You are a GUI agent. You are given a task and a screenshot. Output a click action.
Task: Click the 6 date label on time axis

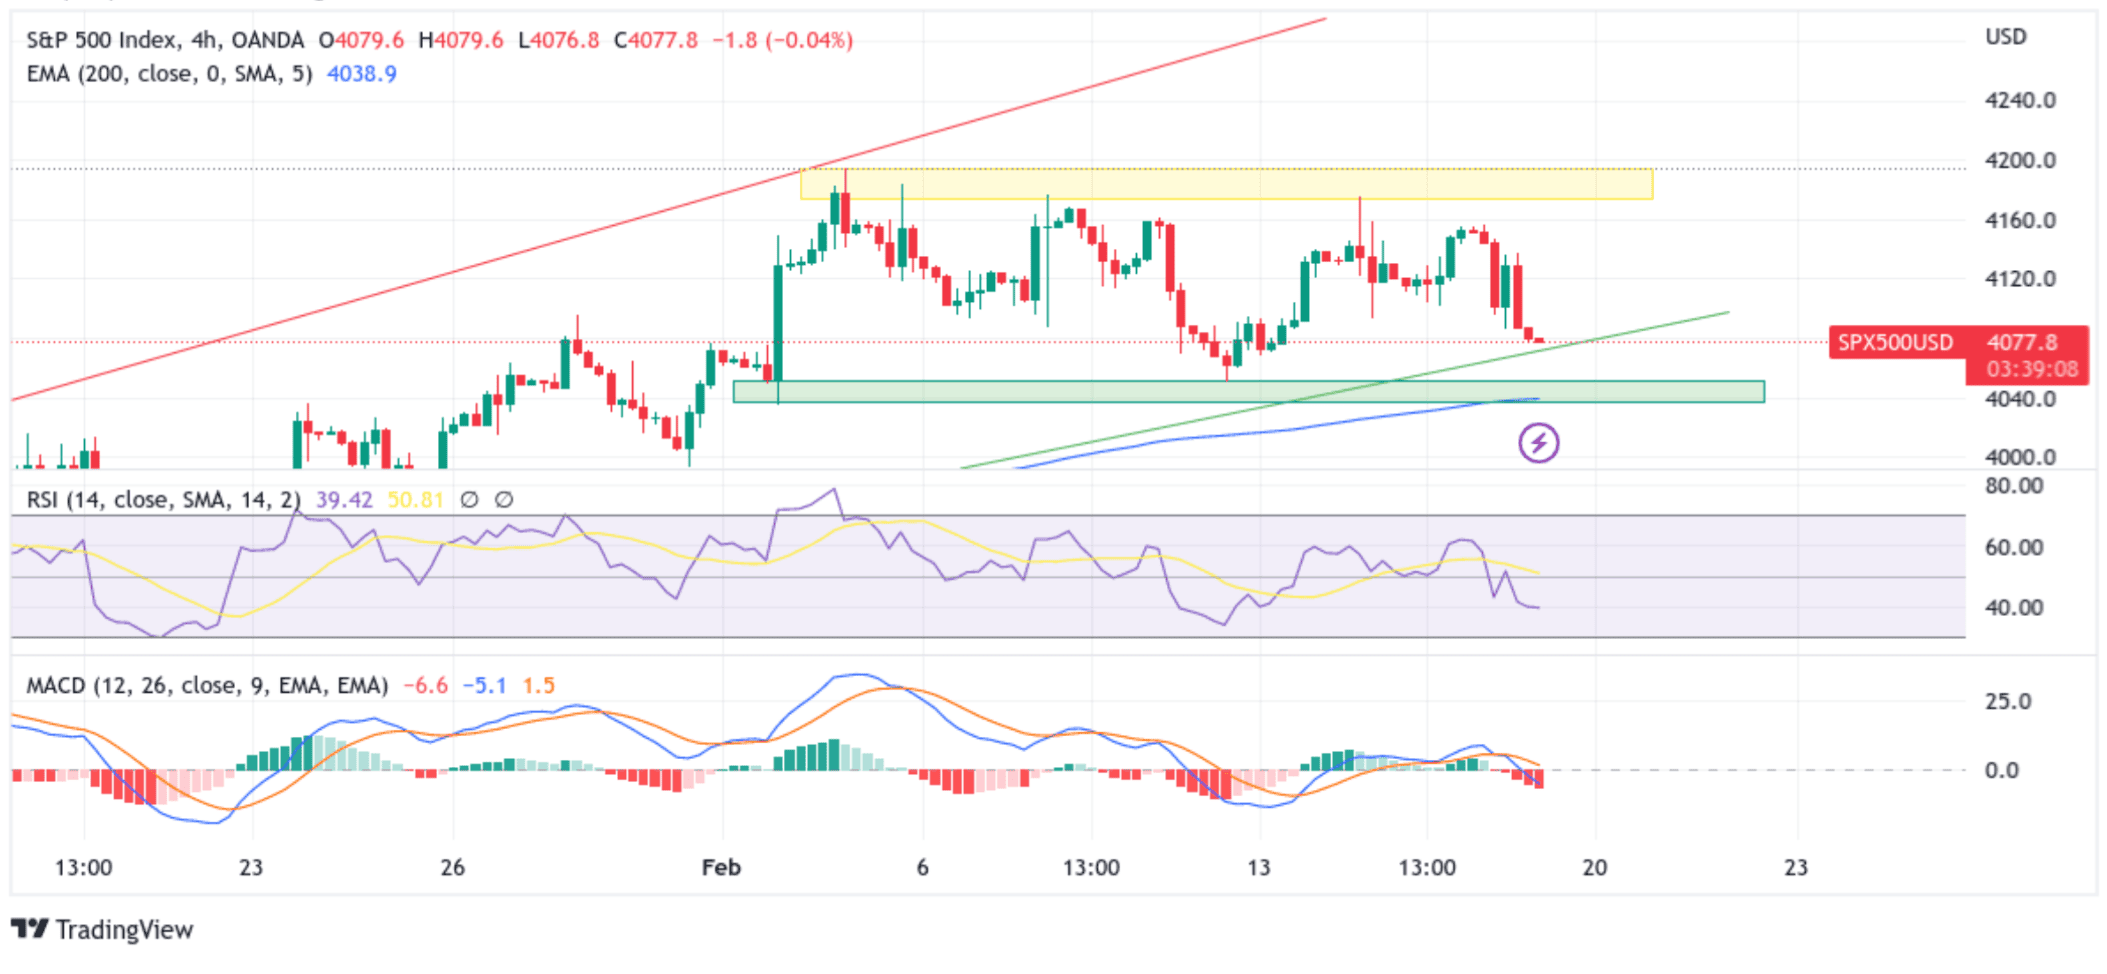tap(923, 867)
